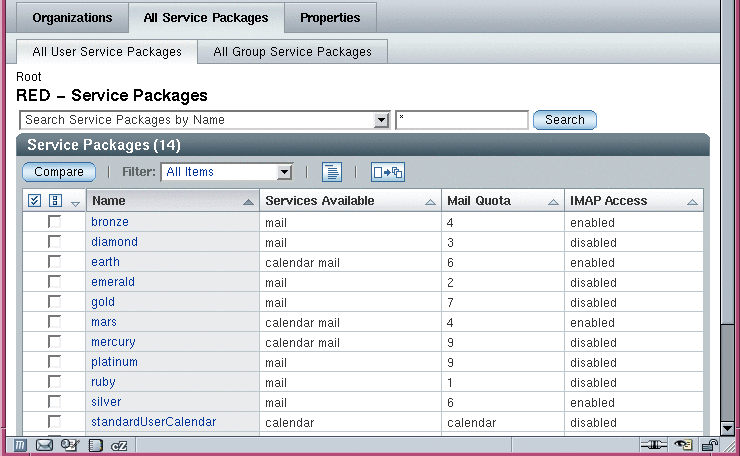Check the standardUserCalendar package checkbox

pos(54,422)
